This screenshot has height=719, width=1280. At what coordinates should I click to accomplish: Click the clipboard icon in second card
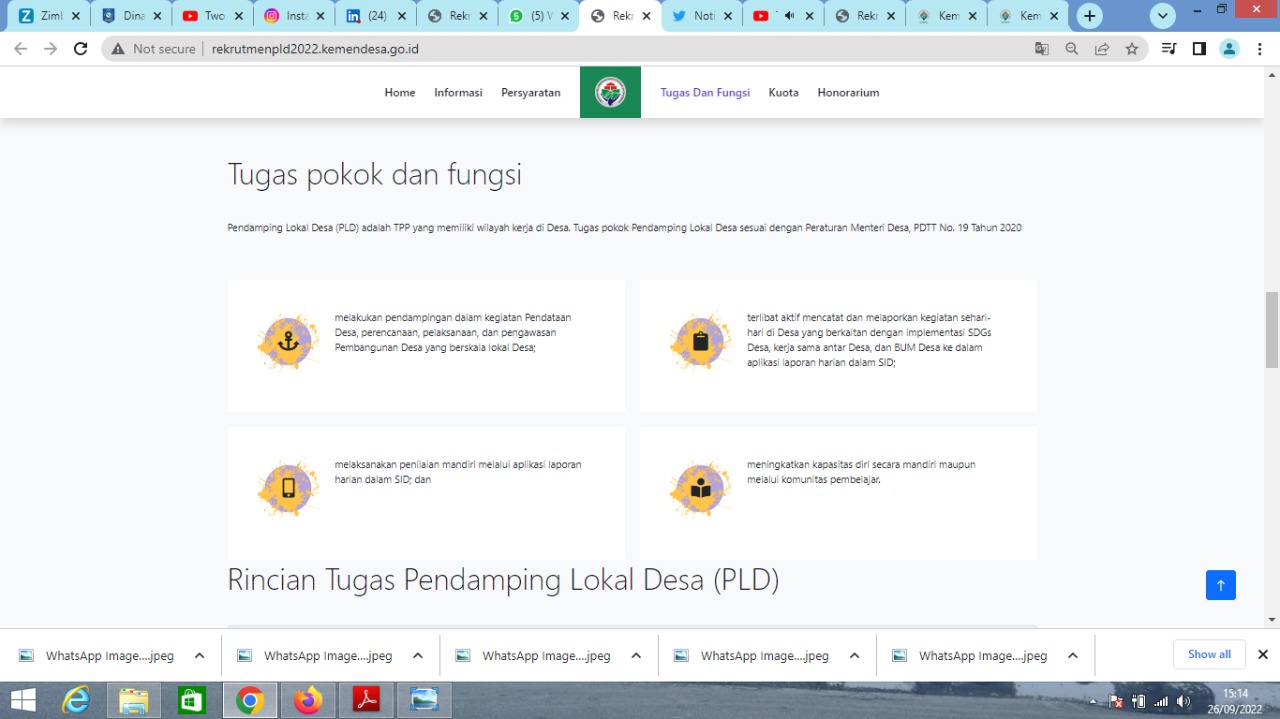[x=700, y=342]
